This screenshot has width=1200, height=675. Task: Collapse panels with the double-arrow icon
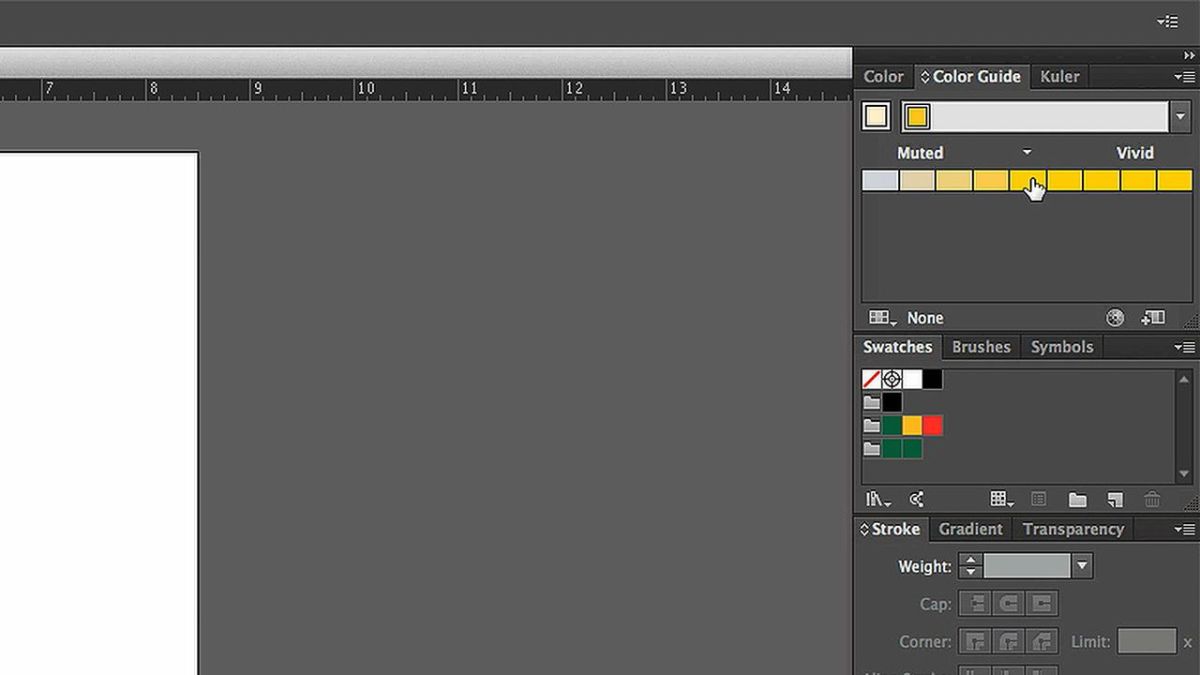pyautogui.click(x=1189, y=56)
